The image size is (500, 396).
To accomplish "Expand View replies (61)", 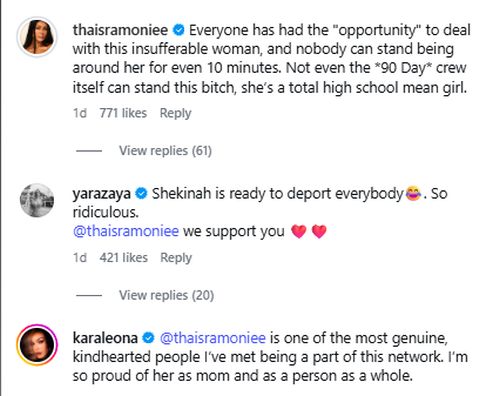I will pos(165,151).
